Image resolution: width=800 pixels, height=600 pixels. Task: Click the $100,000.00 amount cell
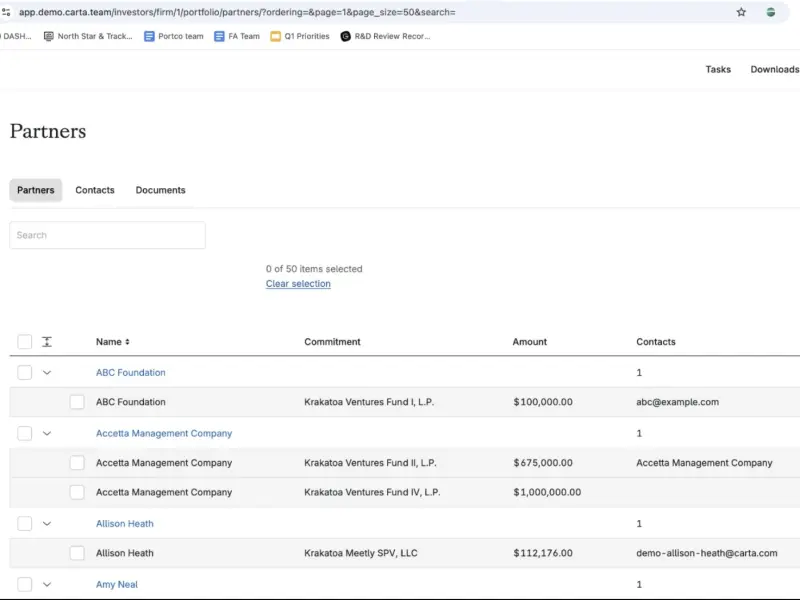pyautogui.click(x=543, y=402)
